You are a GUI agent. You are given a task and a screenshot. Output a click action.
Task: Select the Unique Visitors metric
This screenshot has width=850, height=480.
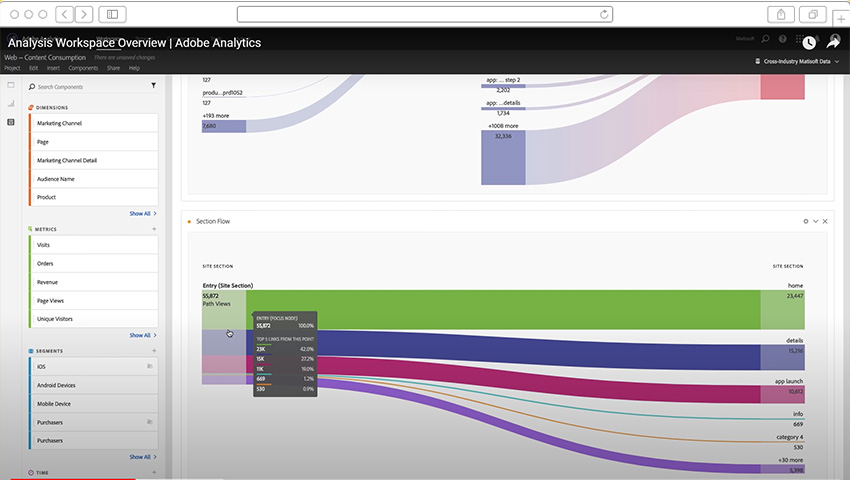click(93, 319)
